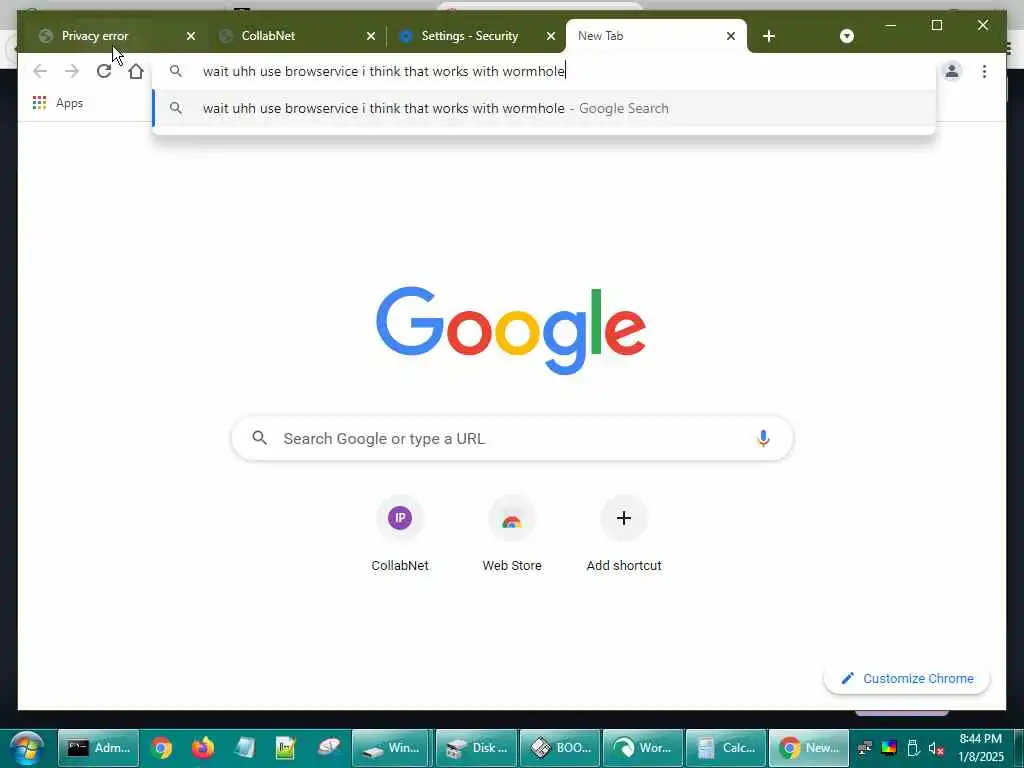Switch to the Wor... taskbar window

643,748
